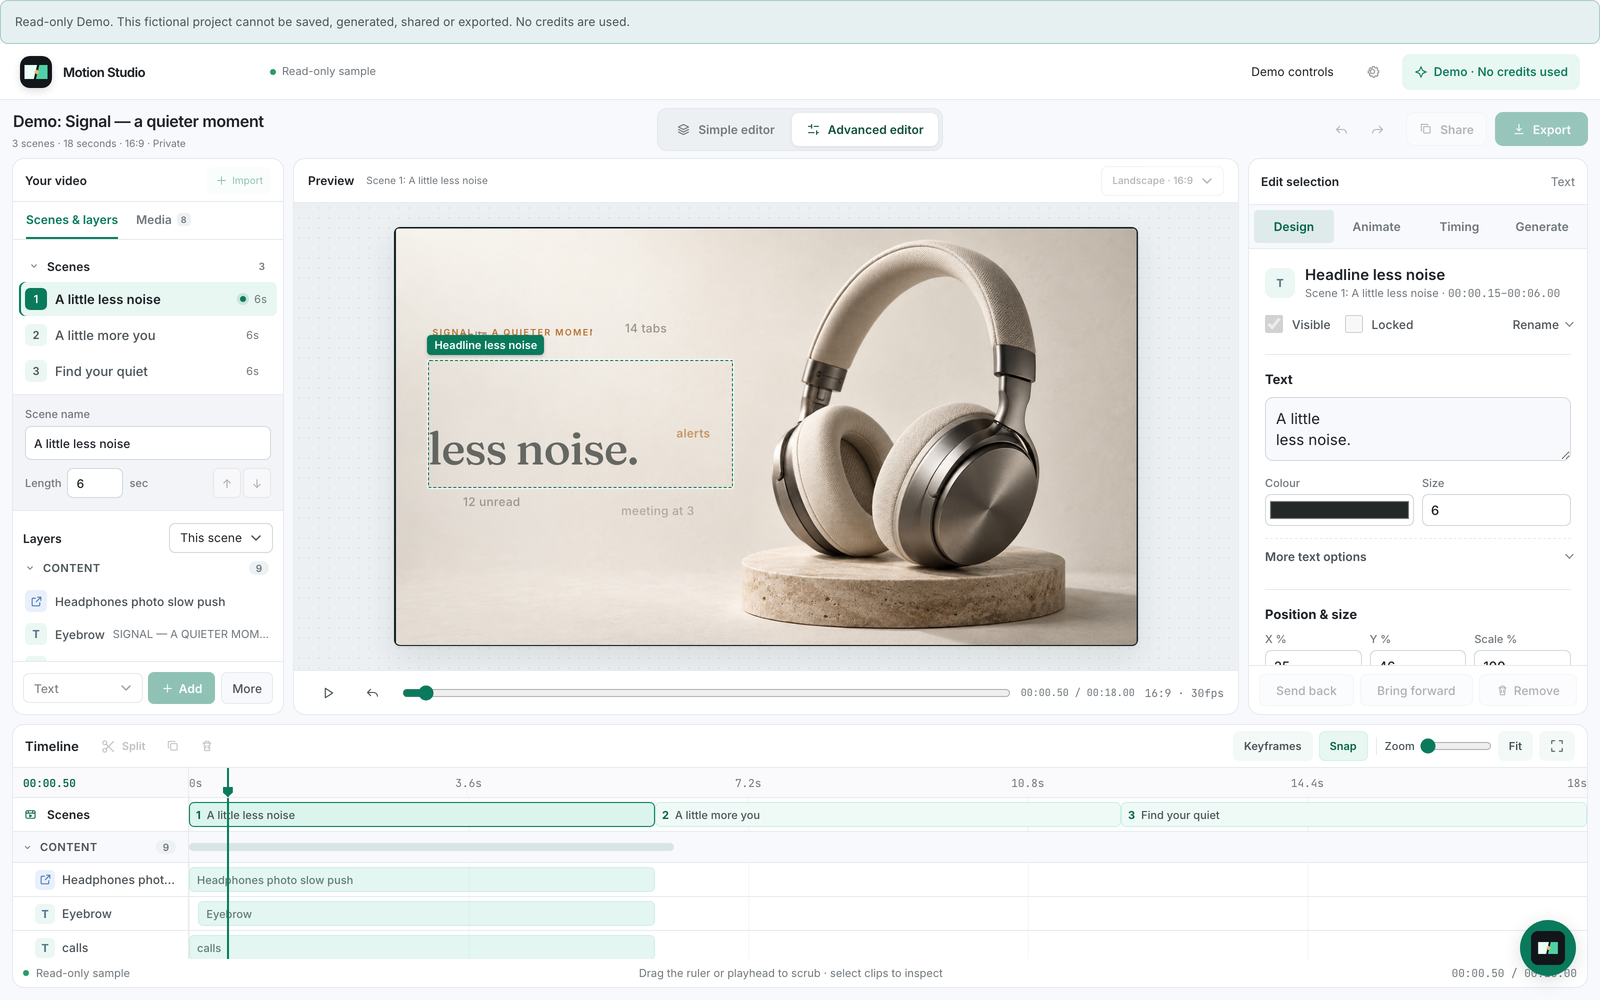
Task: Toggle the Snap button
Action: point(1343,746)
